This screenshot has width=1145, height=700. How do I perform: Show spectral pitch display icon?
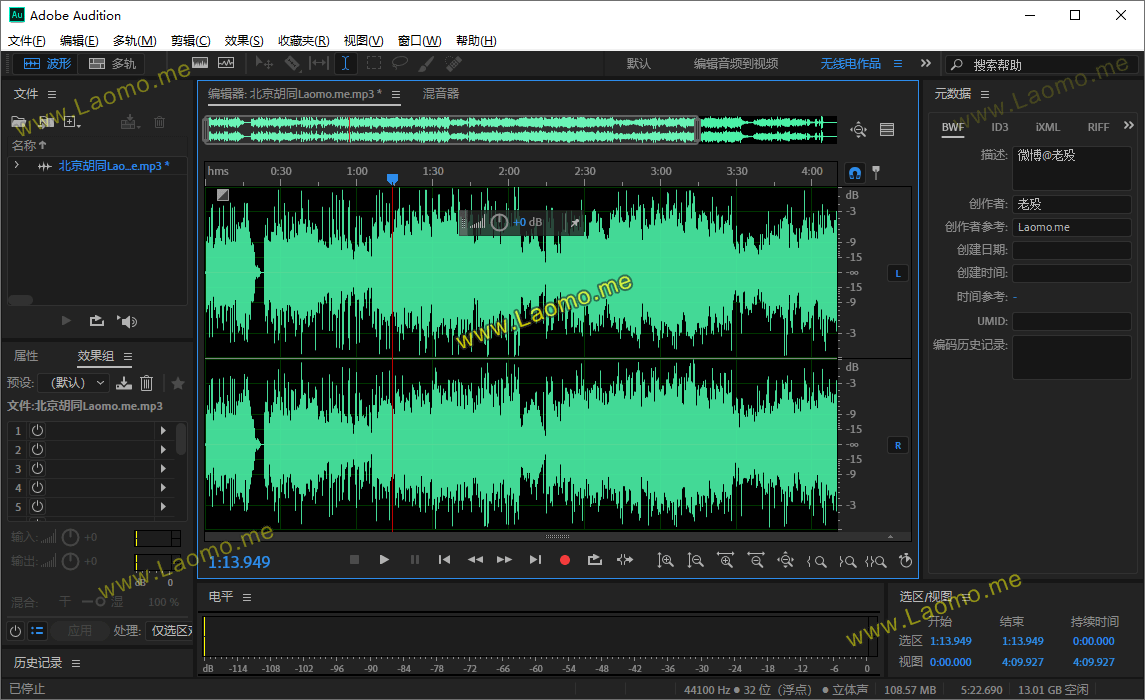pos(226,64)
